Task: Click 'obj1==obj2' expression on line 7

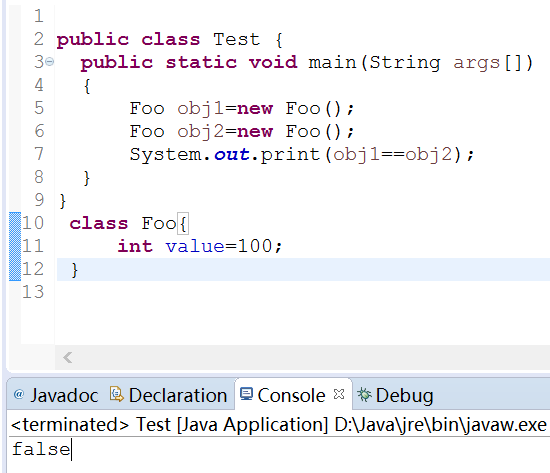Action: (x=393, y=155)
